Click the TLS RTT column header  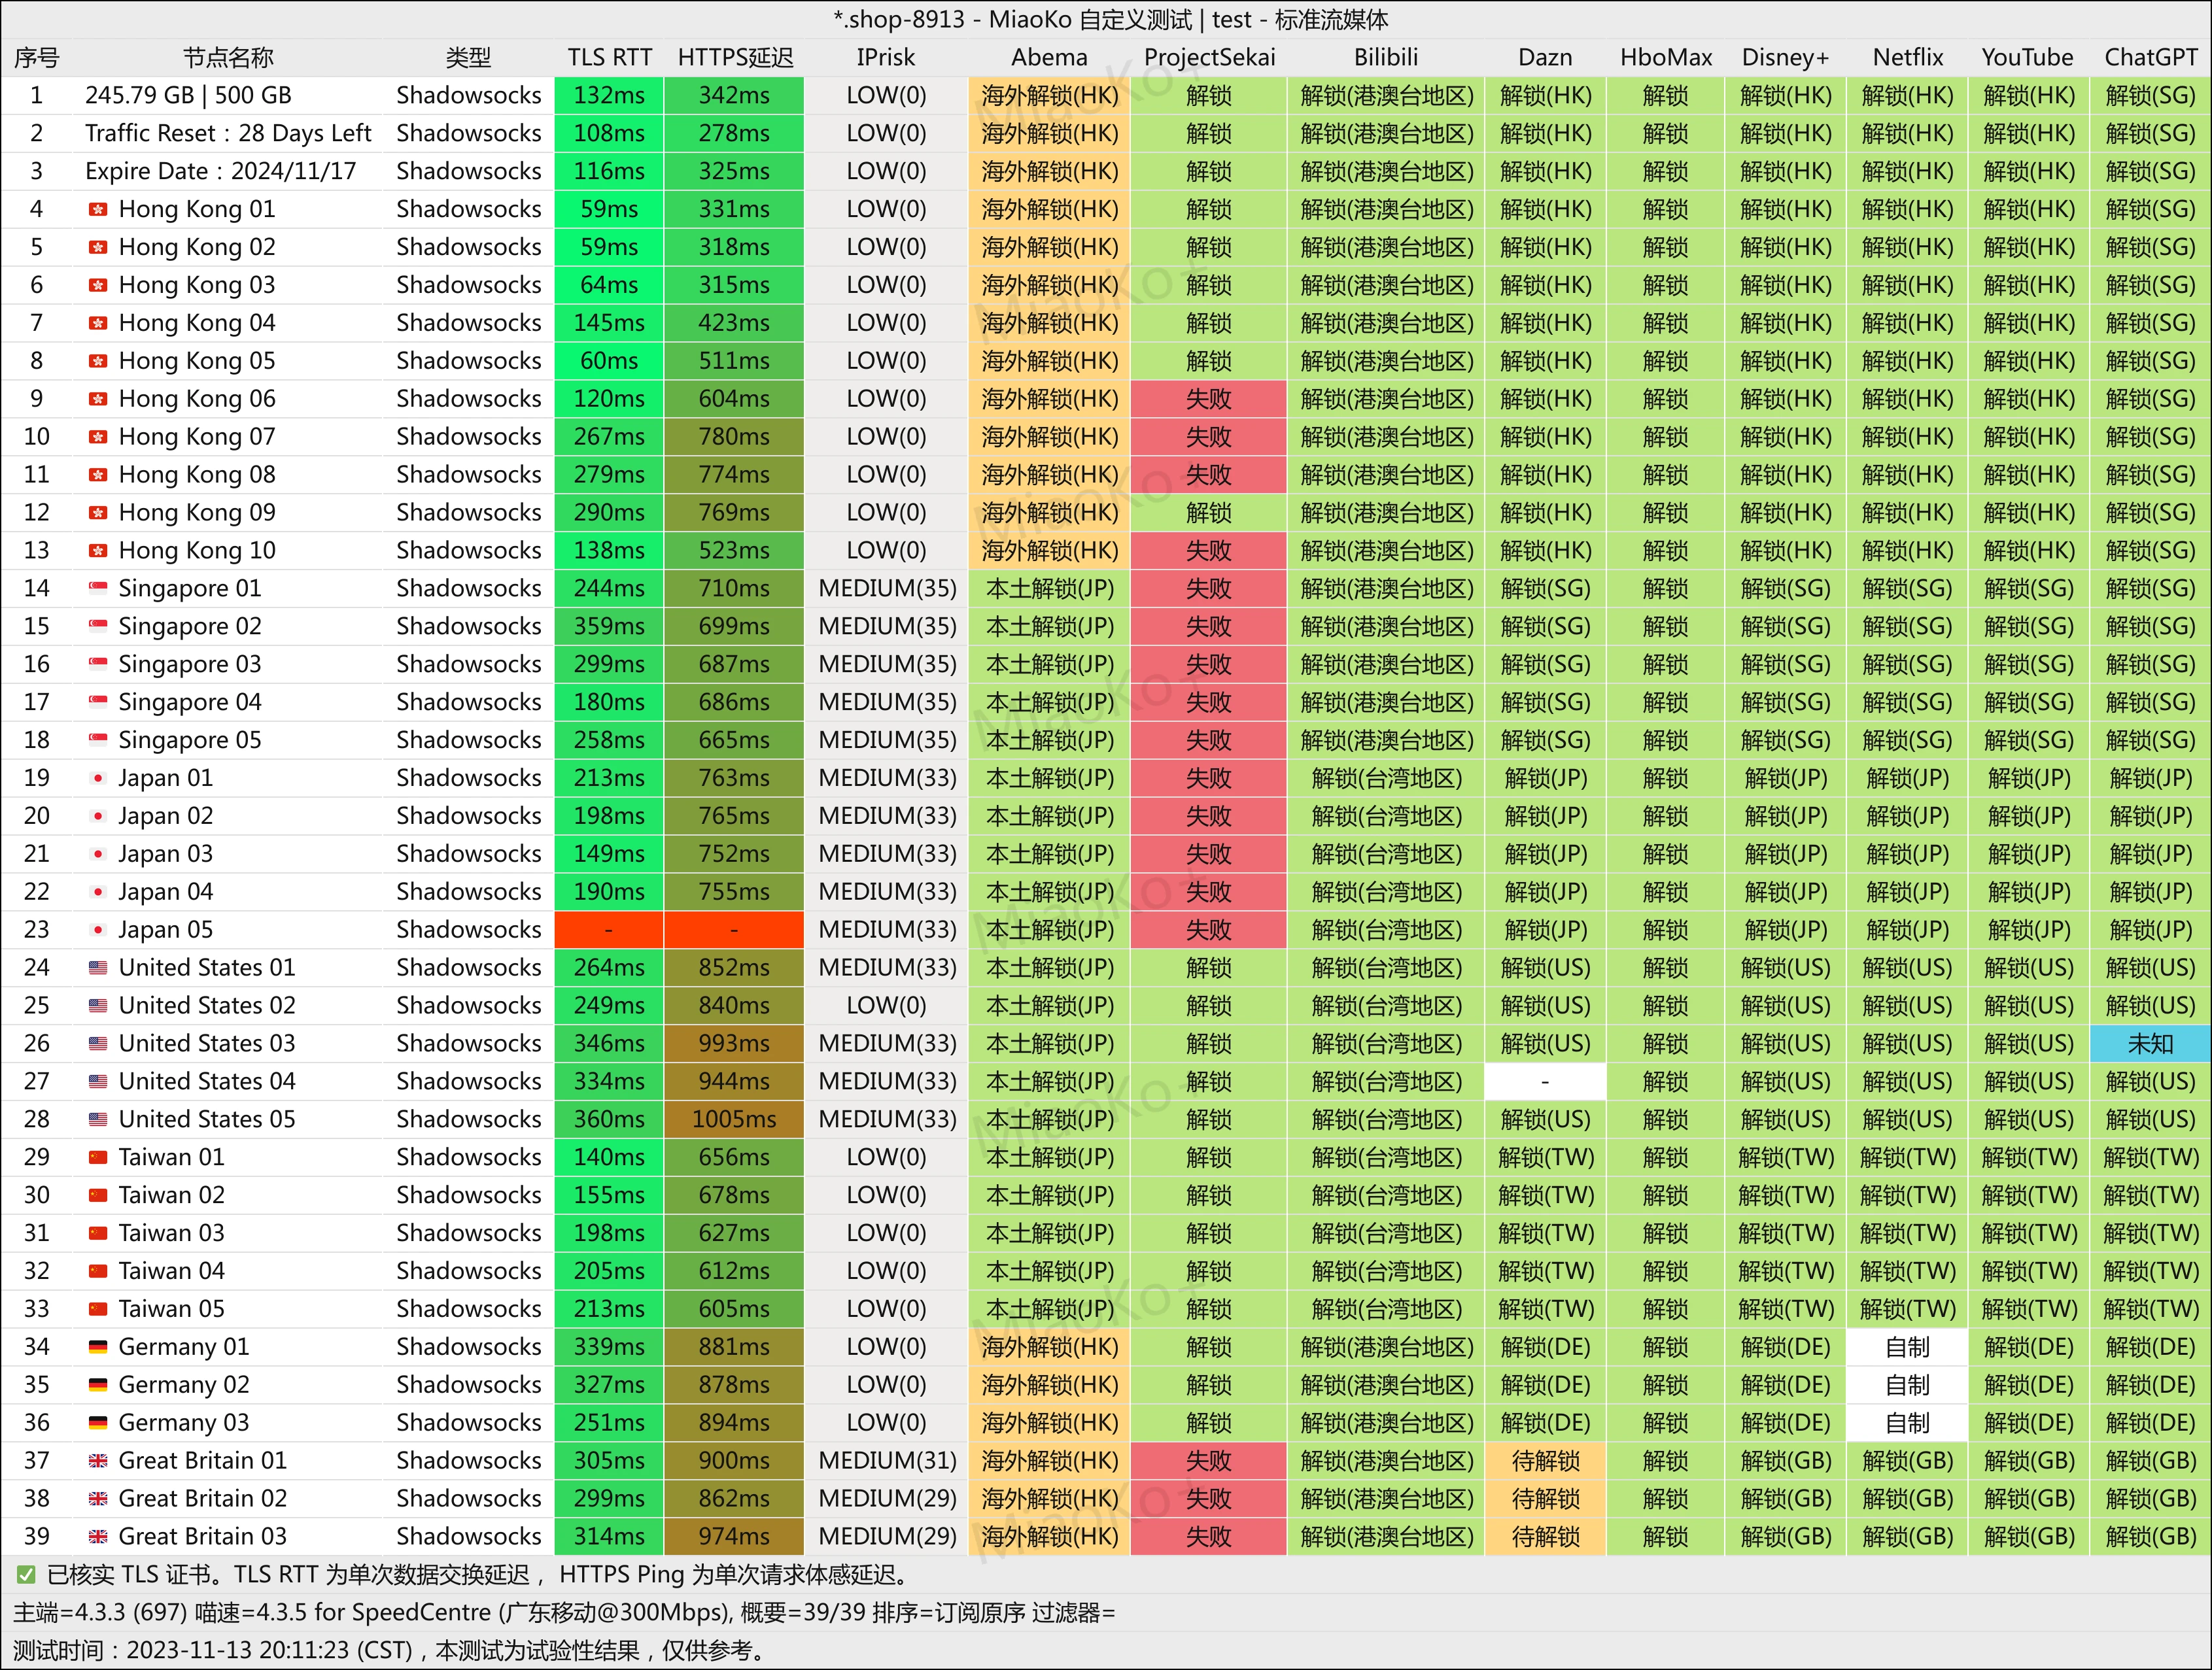(609, 58)
